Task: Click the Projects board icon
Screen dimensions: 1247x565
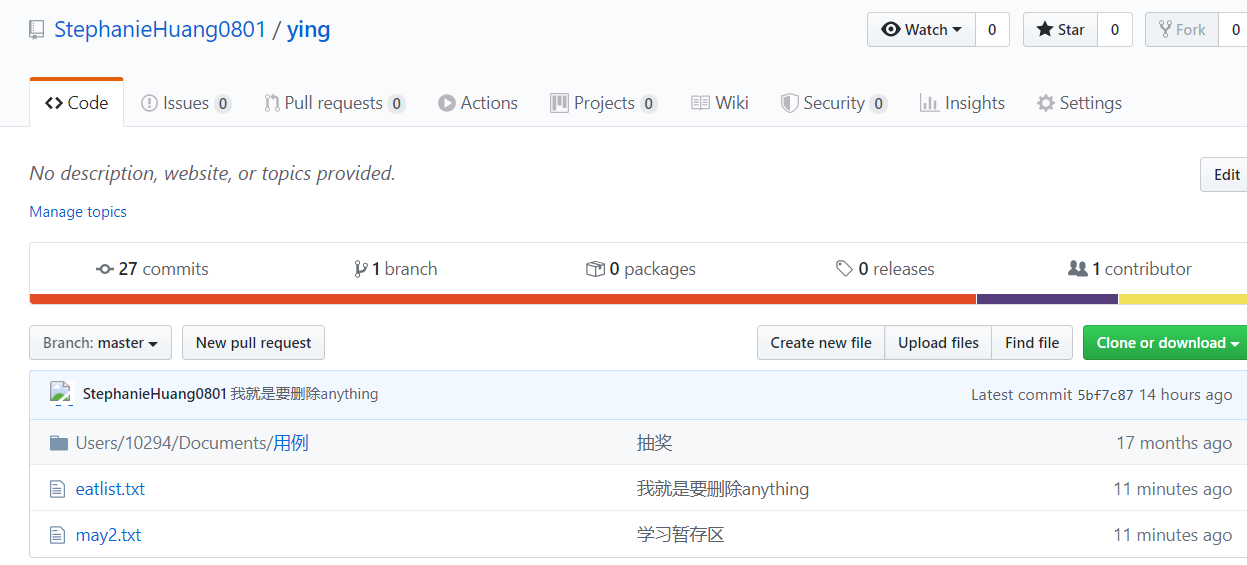Action: point(559,103)
